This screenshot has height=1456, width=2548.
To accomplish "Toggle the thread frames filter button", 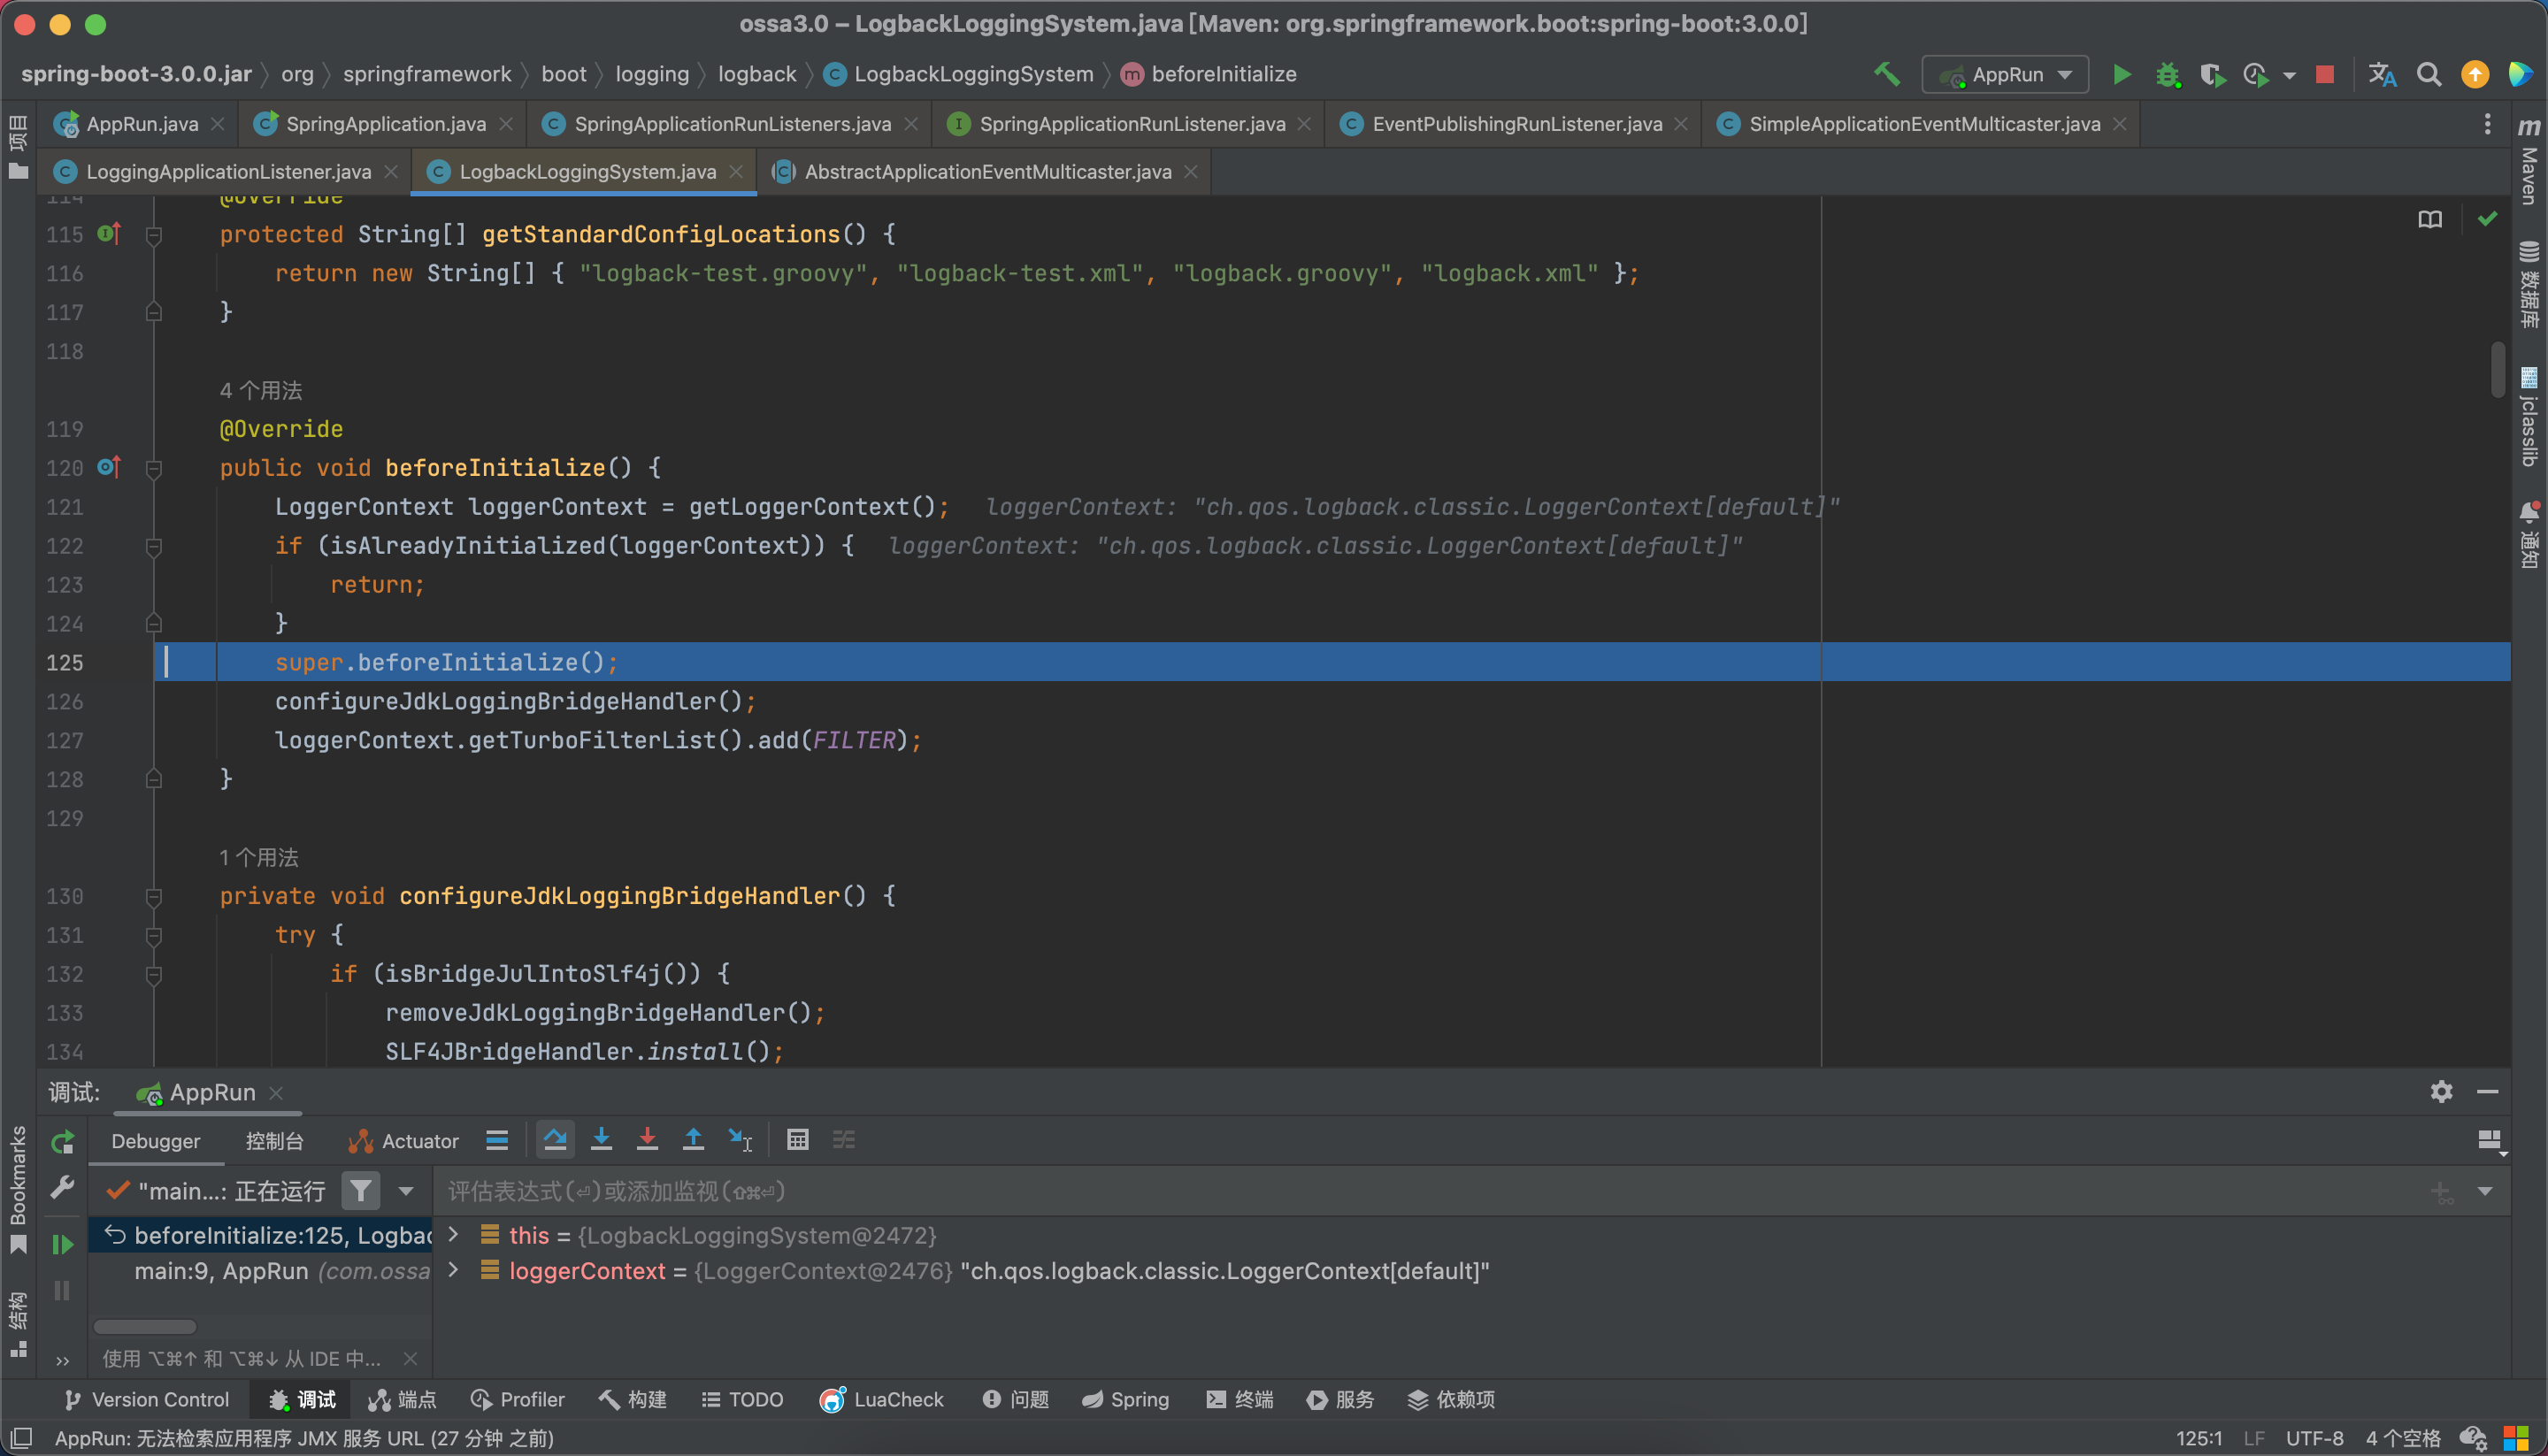I will tap(360, 1190).
